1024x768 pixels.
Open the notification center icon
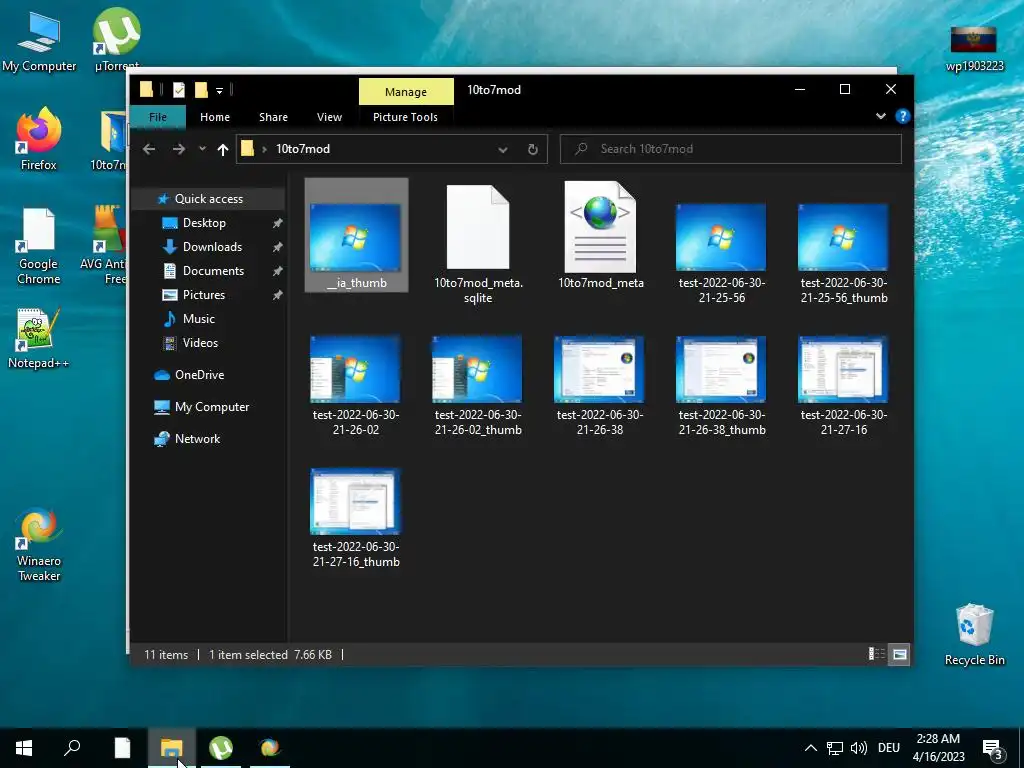coord(992,748)
